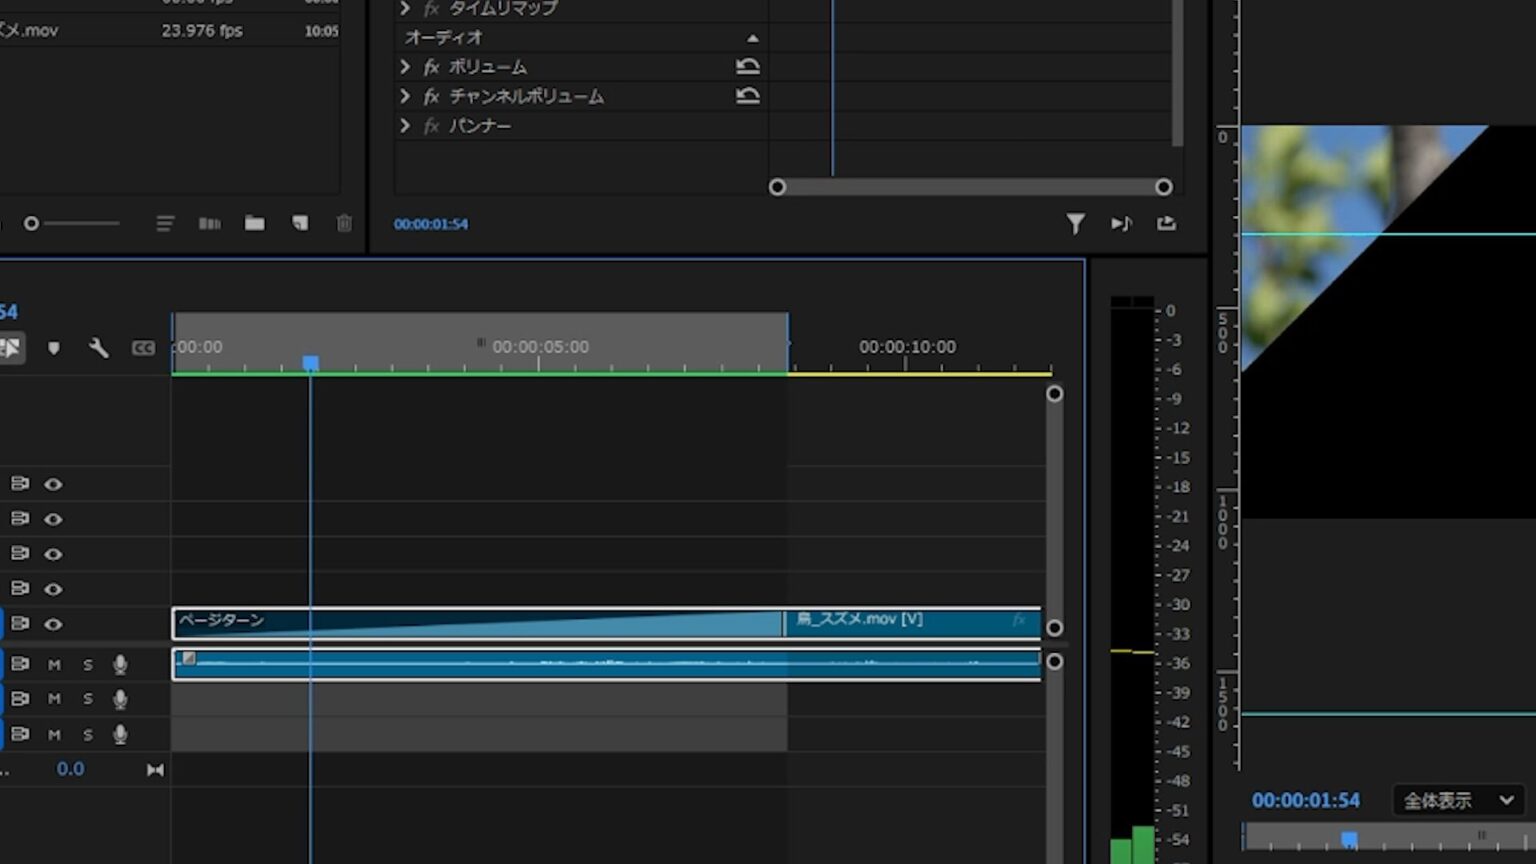Click the filter funnel icon in effect controls
The height and width of the screenshot is (864, 1536).
point(1075,223)
